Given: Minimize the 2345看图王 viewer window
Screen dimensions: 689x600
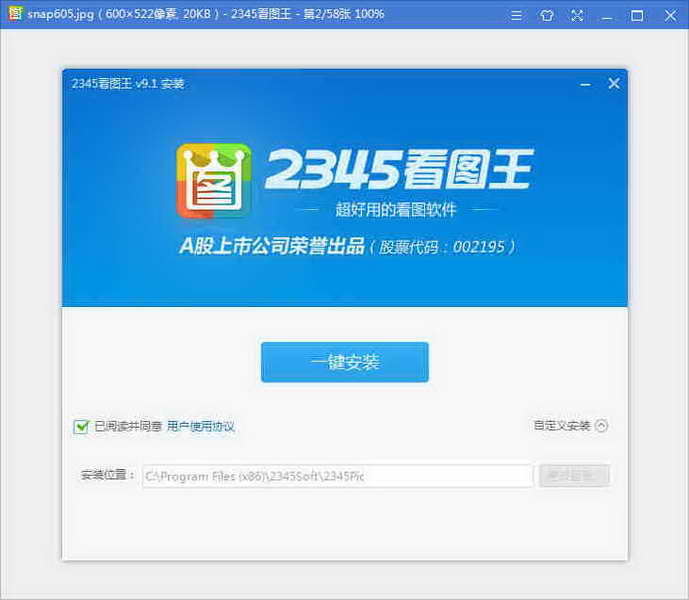Looking at the screenshot, I should coord(608,17).
